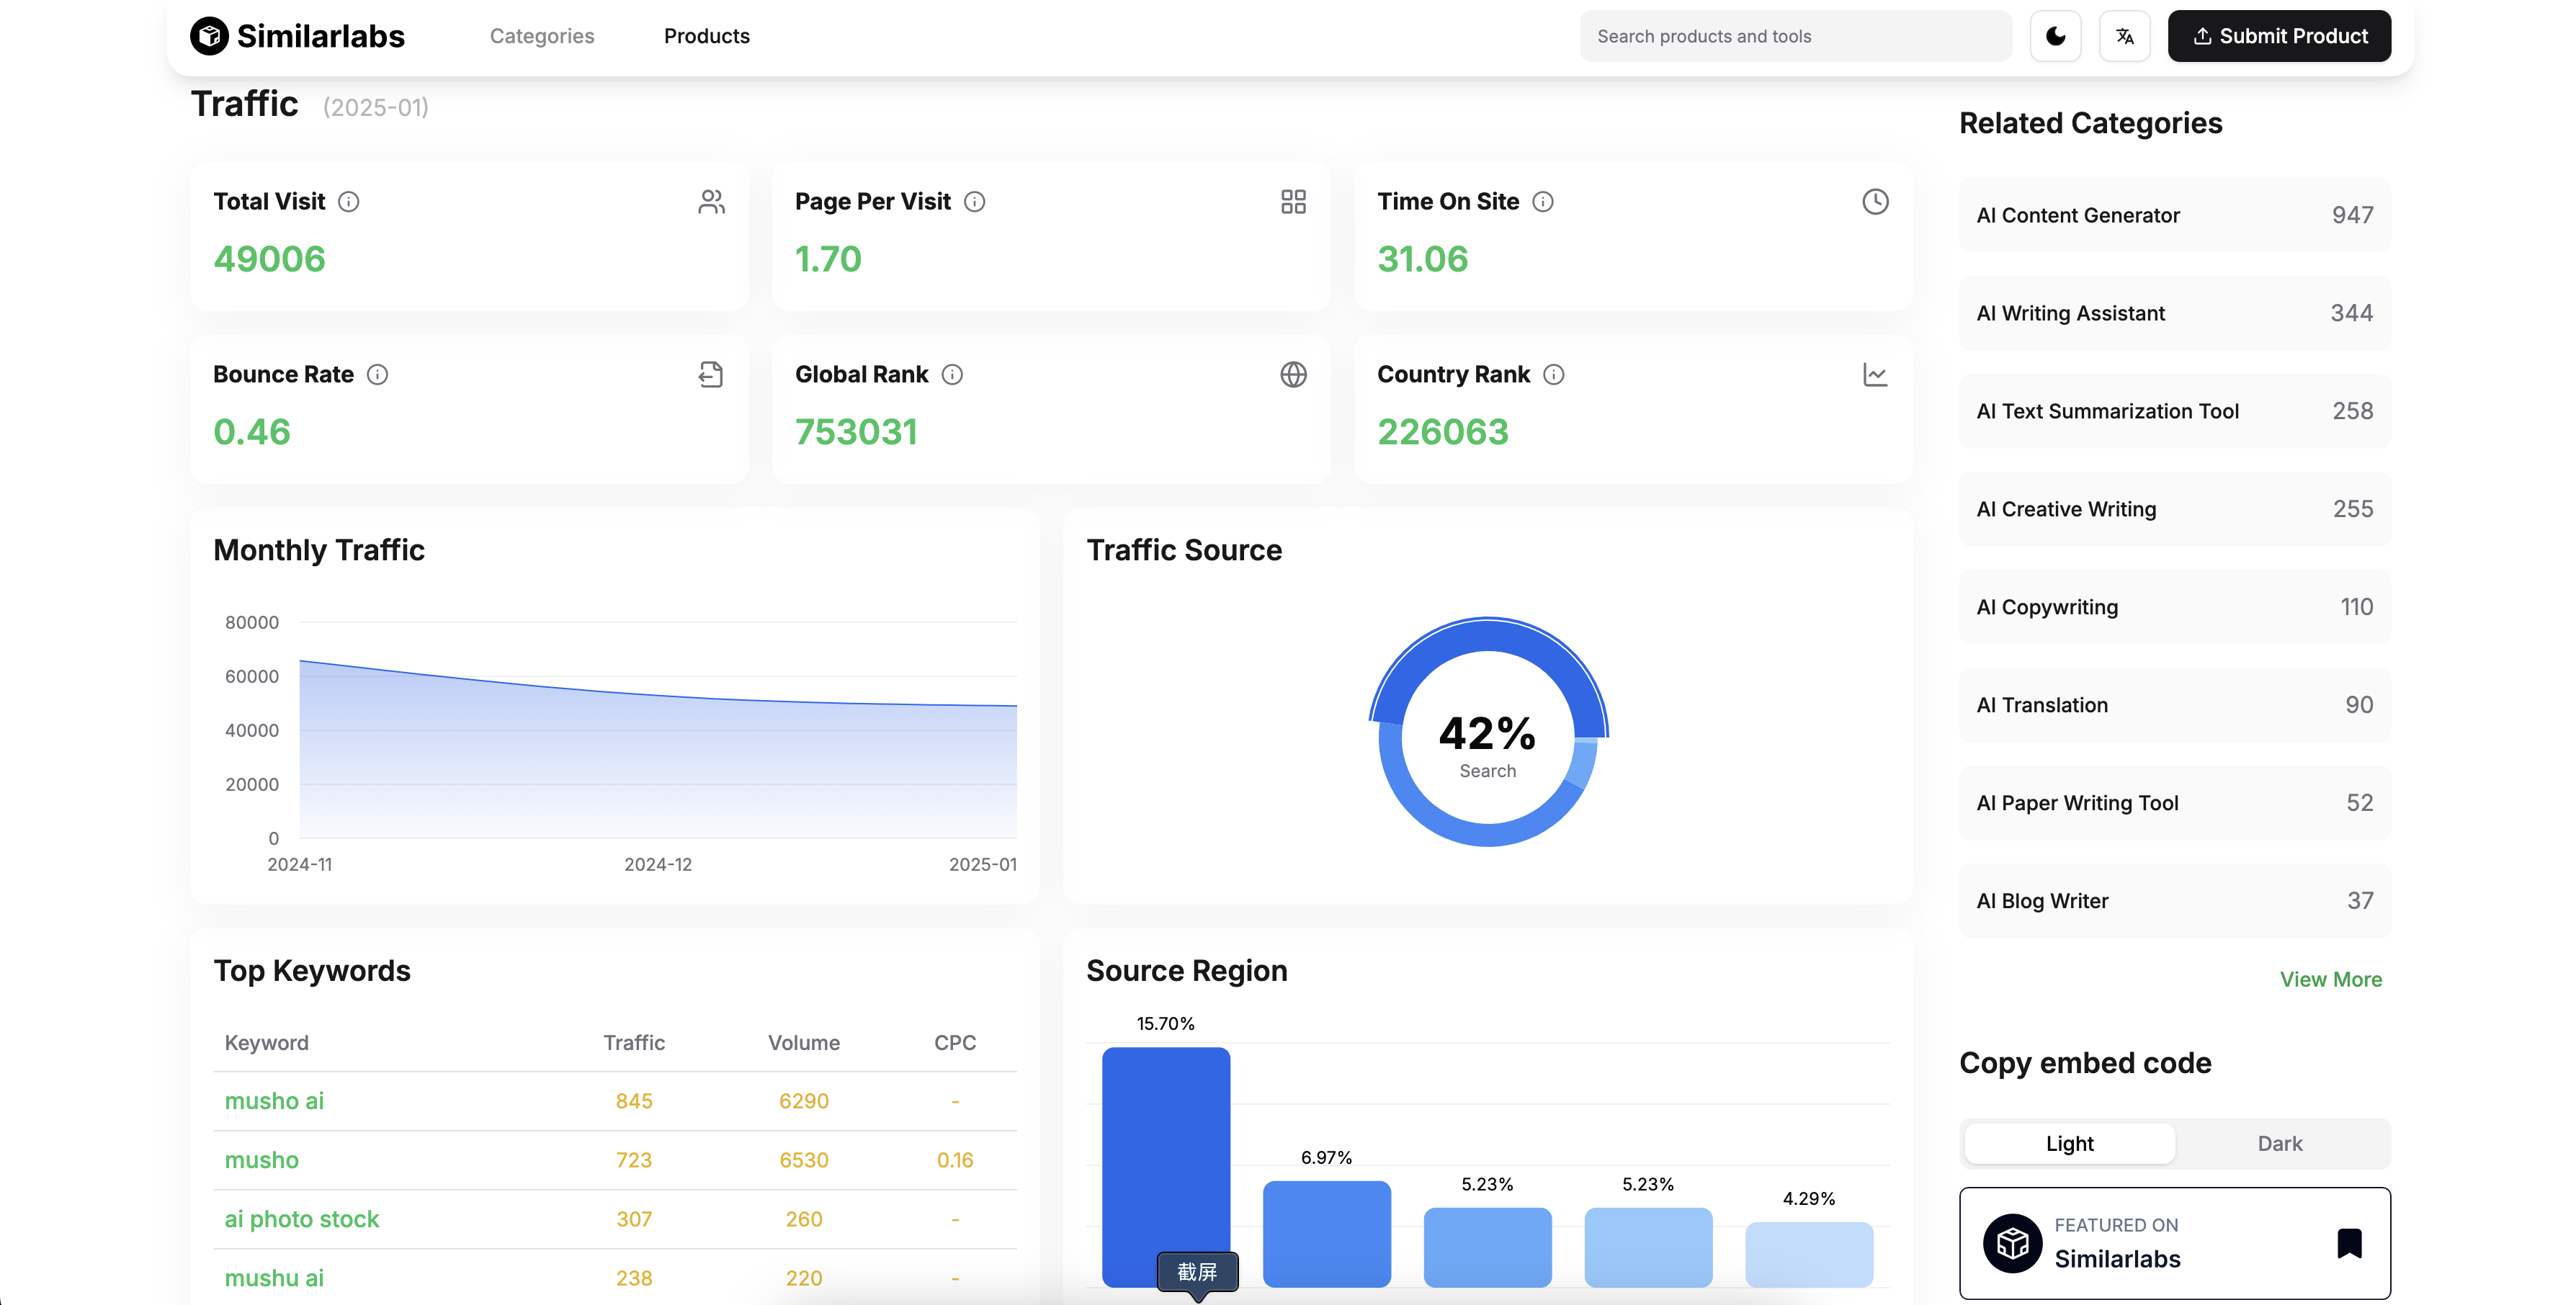The image size is (2576, 1305).
Task: Open the AI Paper Writing Tool category
Action: [2174, 803]
